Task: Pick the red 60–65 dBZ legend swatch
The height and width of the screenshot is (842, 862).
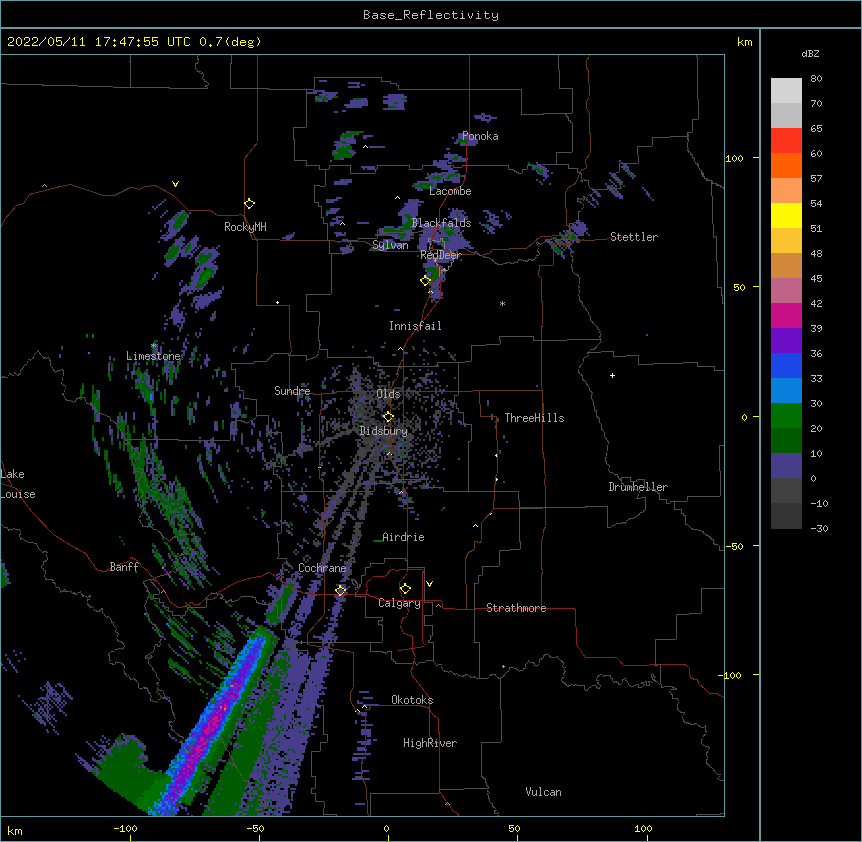Action: pos(786,140)
